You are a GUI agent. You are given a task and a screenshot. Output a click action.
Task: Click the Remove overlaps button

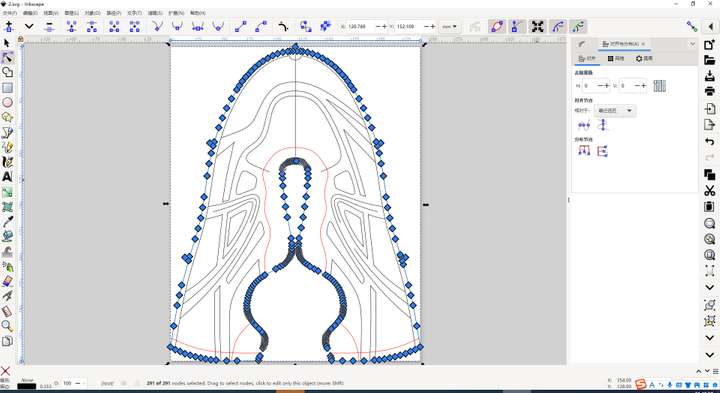659,86
